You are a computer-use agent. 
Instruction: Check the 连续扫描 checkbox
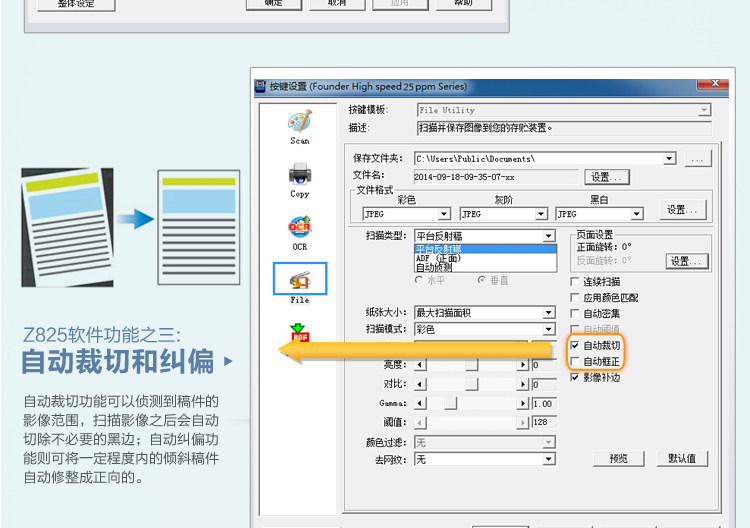(575, 281)
